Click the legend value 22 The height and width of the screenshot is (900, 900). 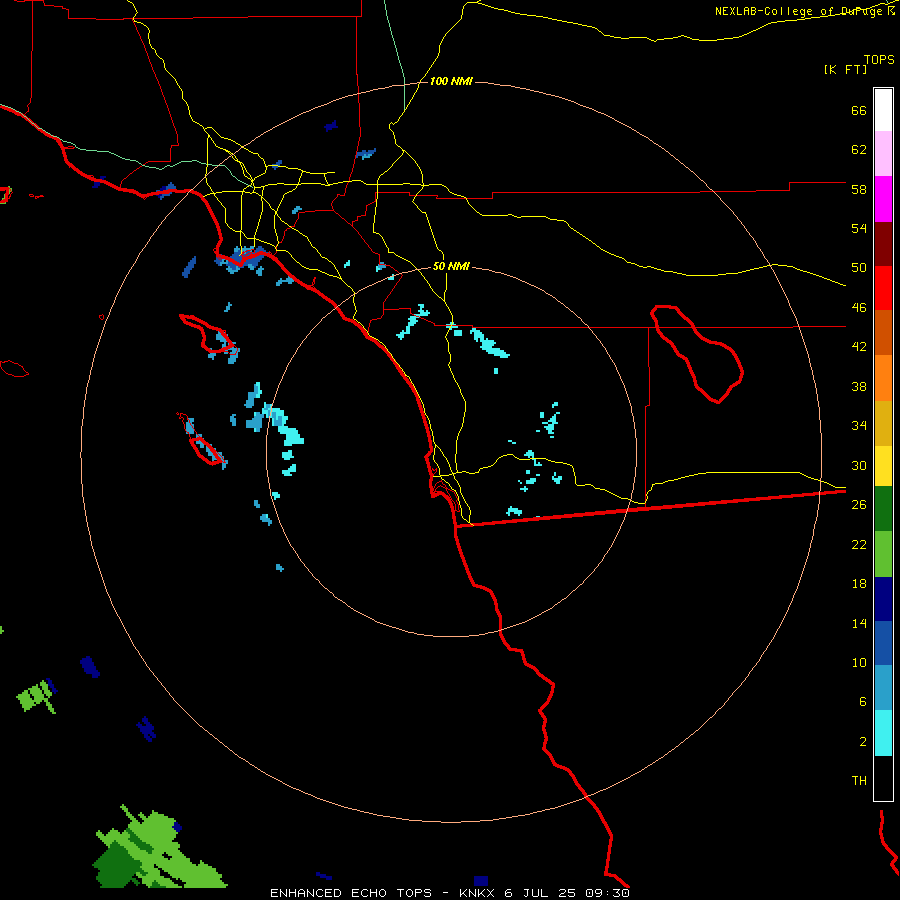pyautogui.click(x=859, y=544)
